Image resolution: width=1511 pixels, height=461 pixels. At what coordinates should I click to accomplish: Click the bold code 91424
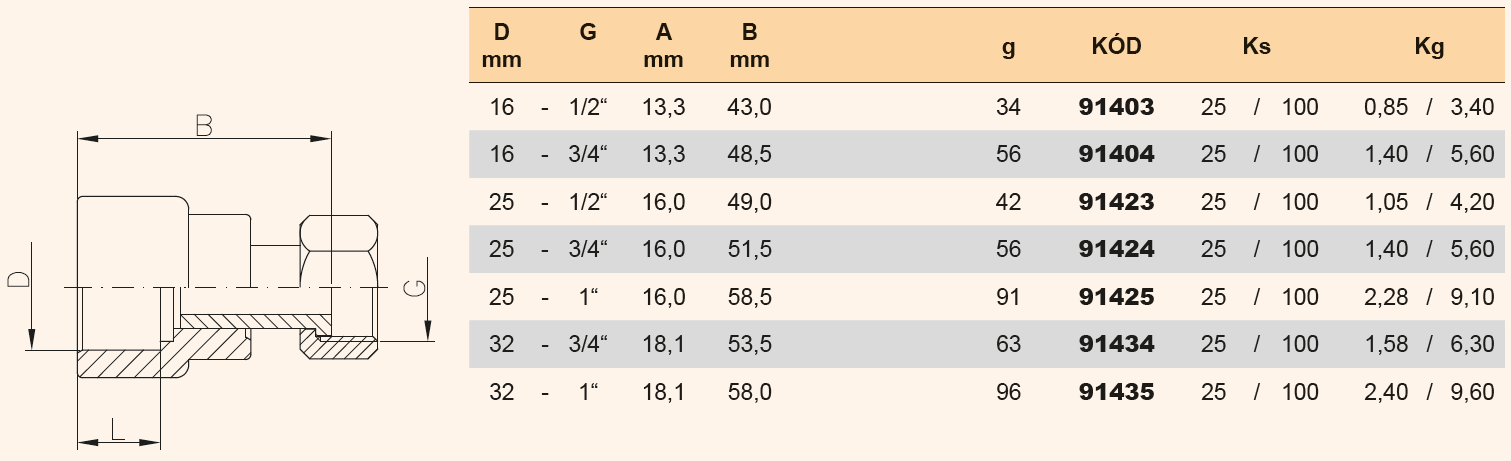pos(1116,249)
